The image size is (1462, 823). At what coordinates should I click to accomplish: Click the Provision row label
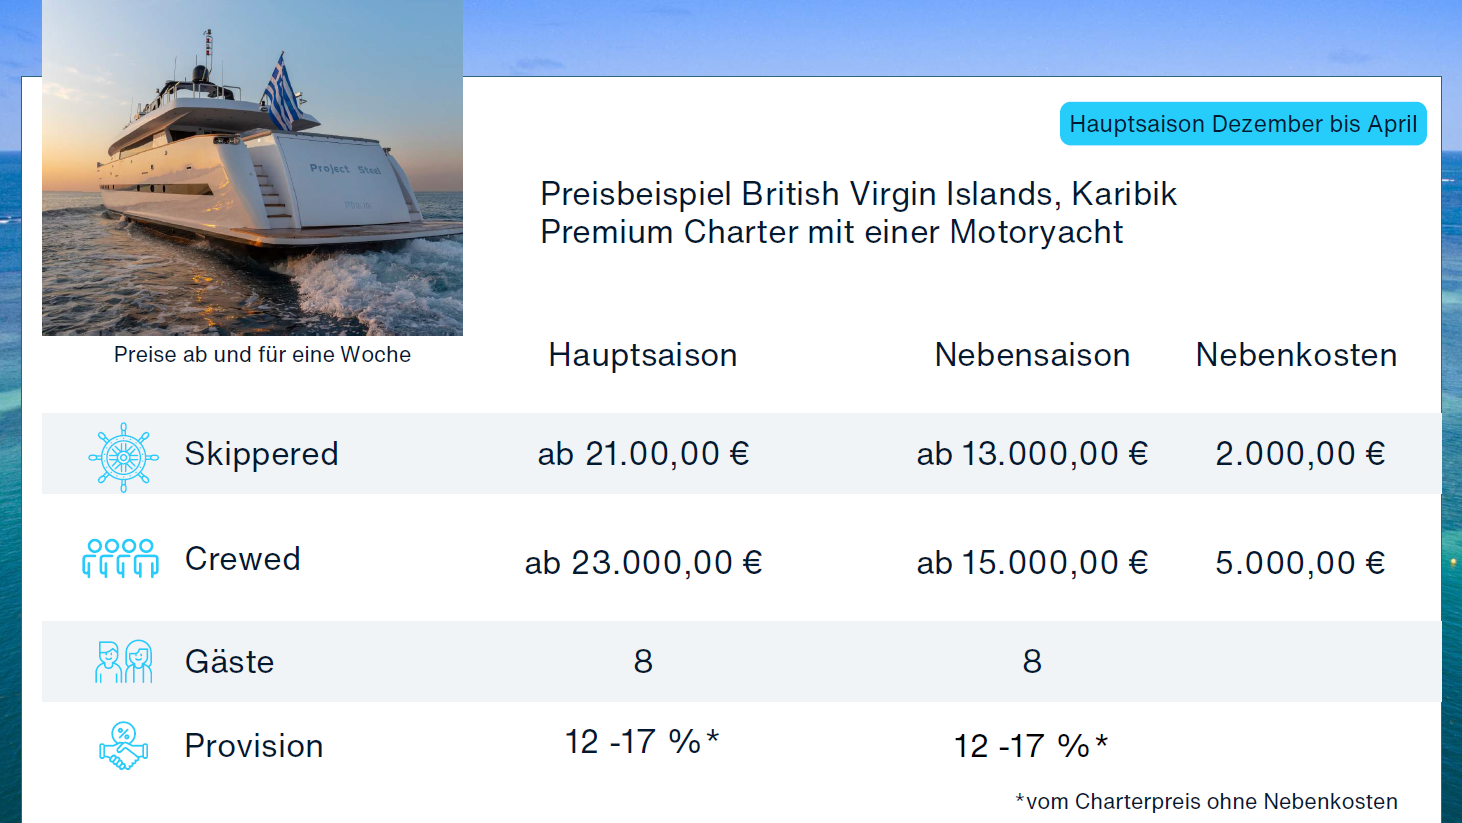[x=254, y=746]
